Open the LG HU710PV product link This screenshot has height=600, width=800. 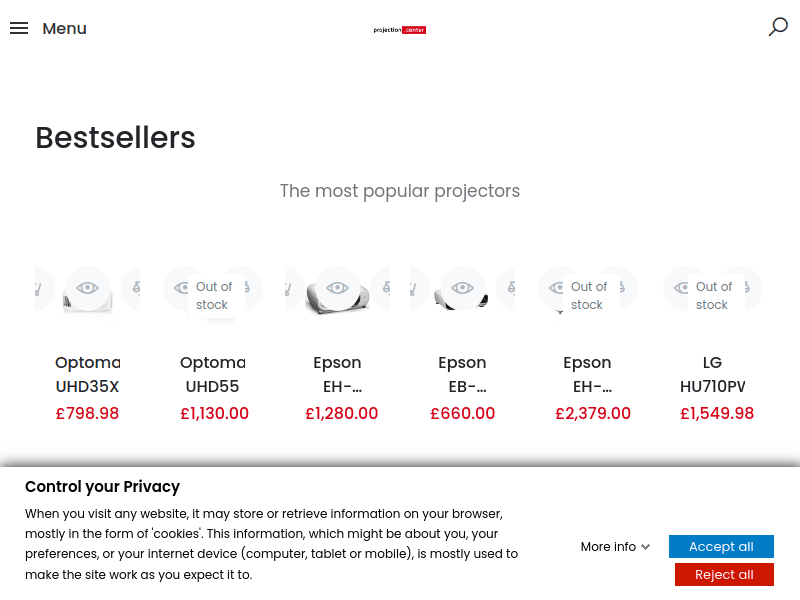[712, 374]
